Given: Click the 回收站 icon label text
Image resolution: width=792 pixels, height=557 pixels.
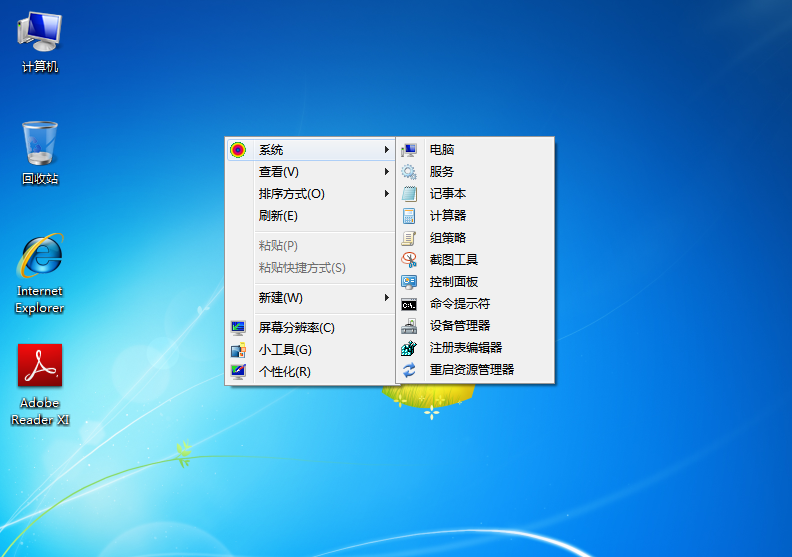Looking at the screenshot, I should 40,179.
